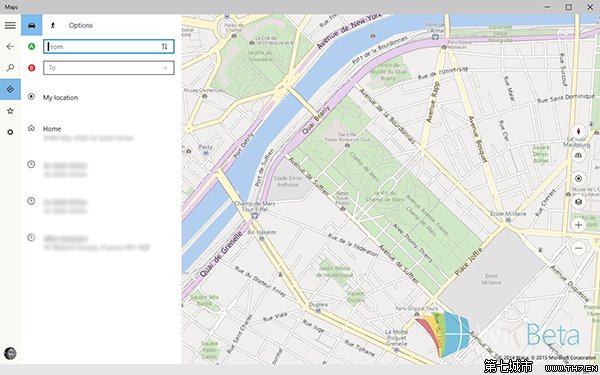Zoom in with the plus button
Screen dimensions: 600x375
click(x=579, y=225)
